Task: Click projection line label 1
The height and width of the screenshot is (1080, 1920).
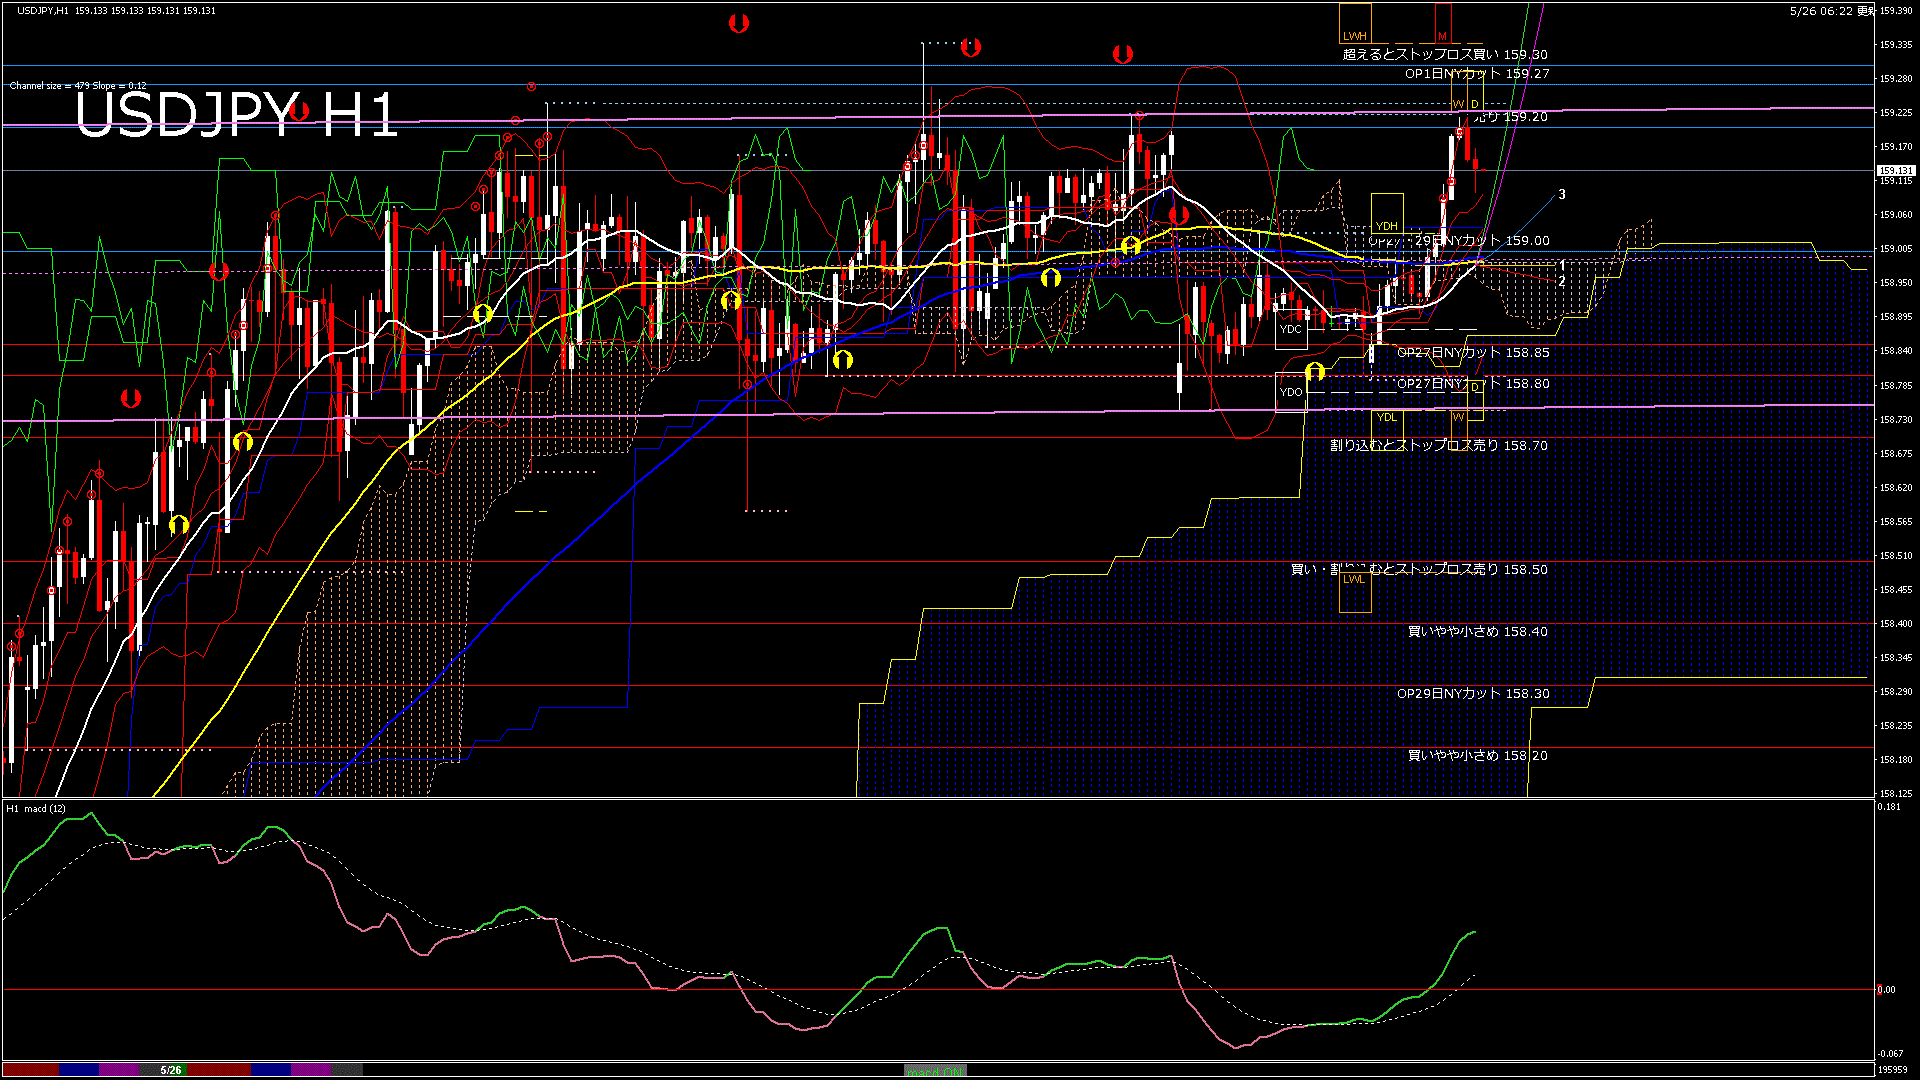Action: (1562, 265)
